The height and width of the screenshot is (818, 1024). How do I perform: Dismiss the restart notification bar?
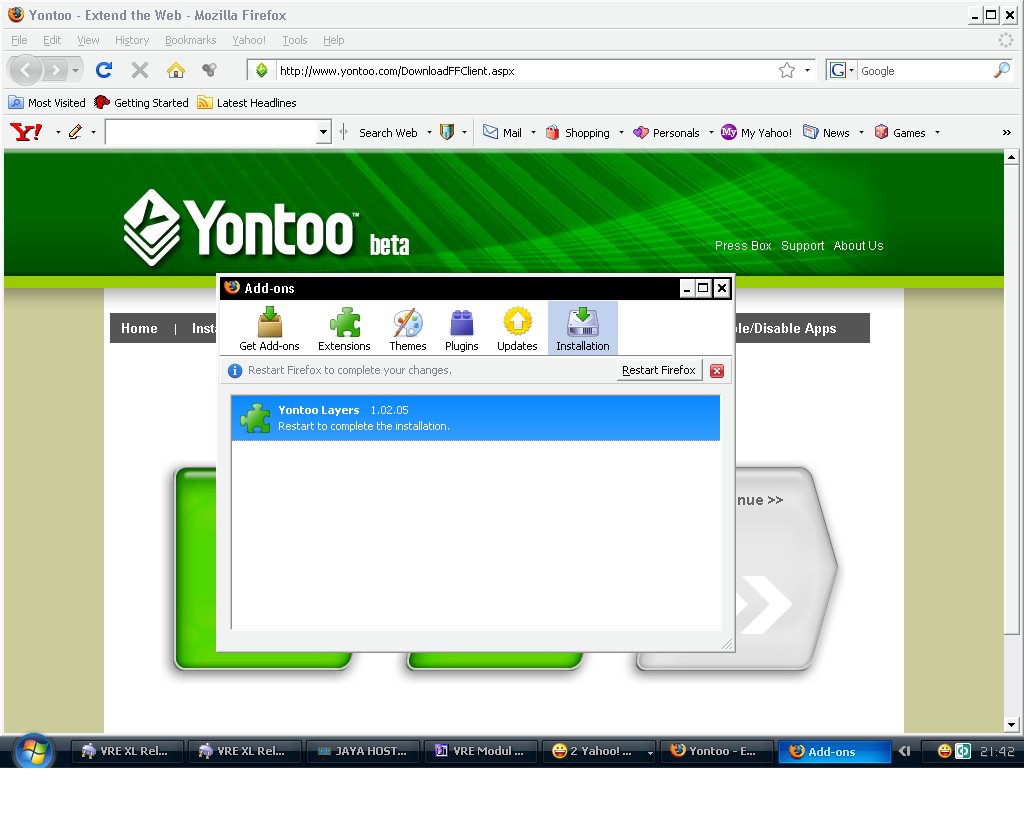click(x=717, y=371)
